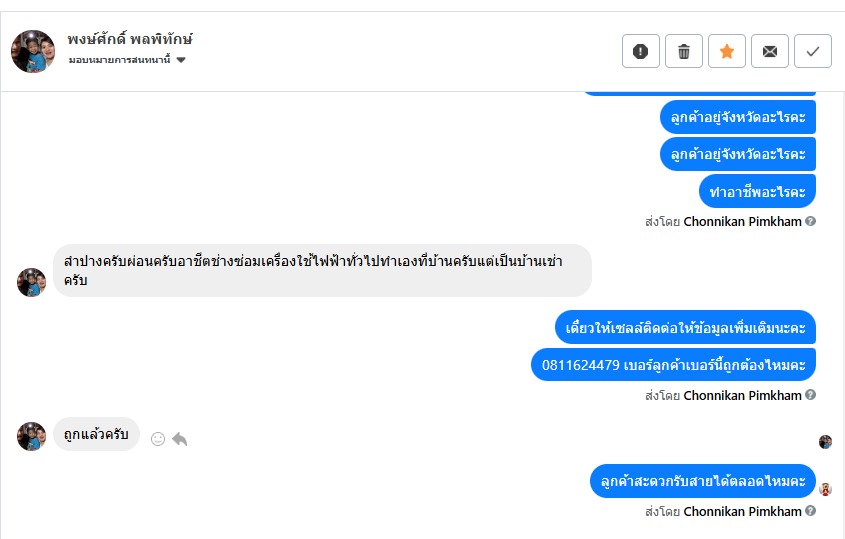Mark conversation as spam with exclamation icon
Screen dimensions: 845x539
641,51
